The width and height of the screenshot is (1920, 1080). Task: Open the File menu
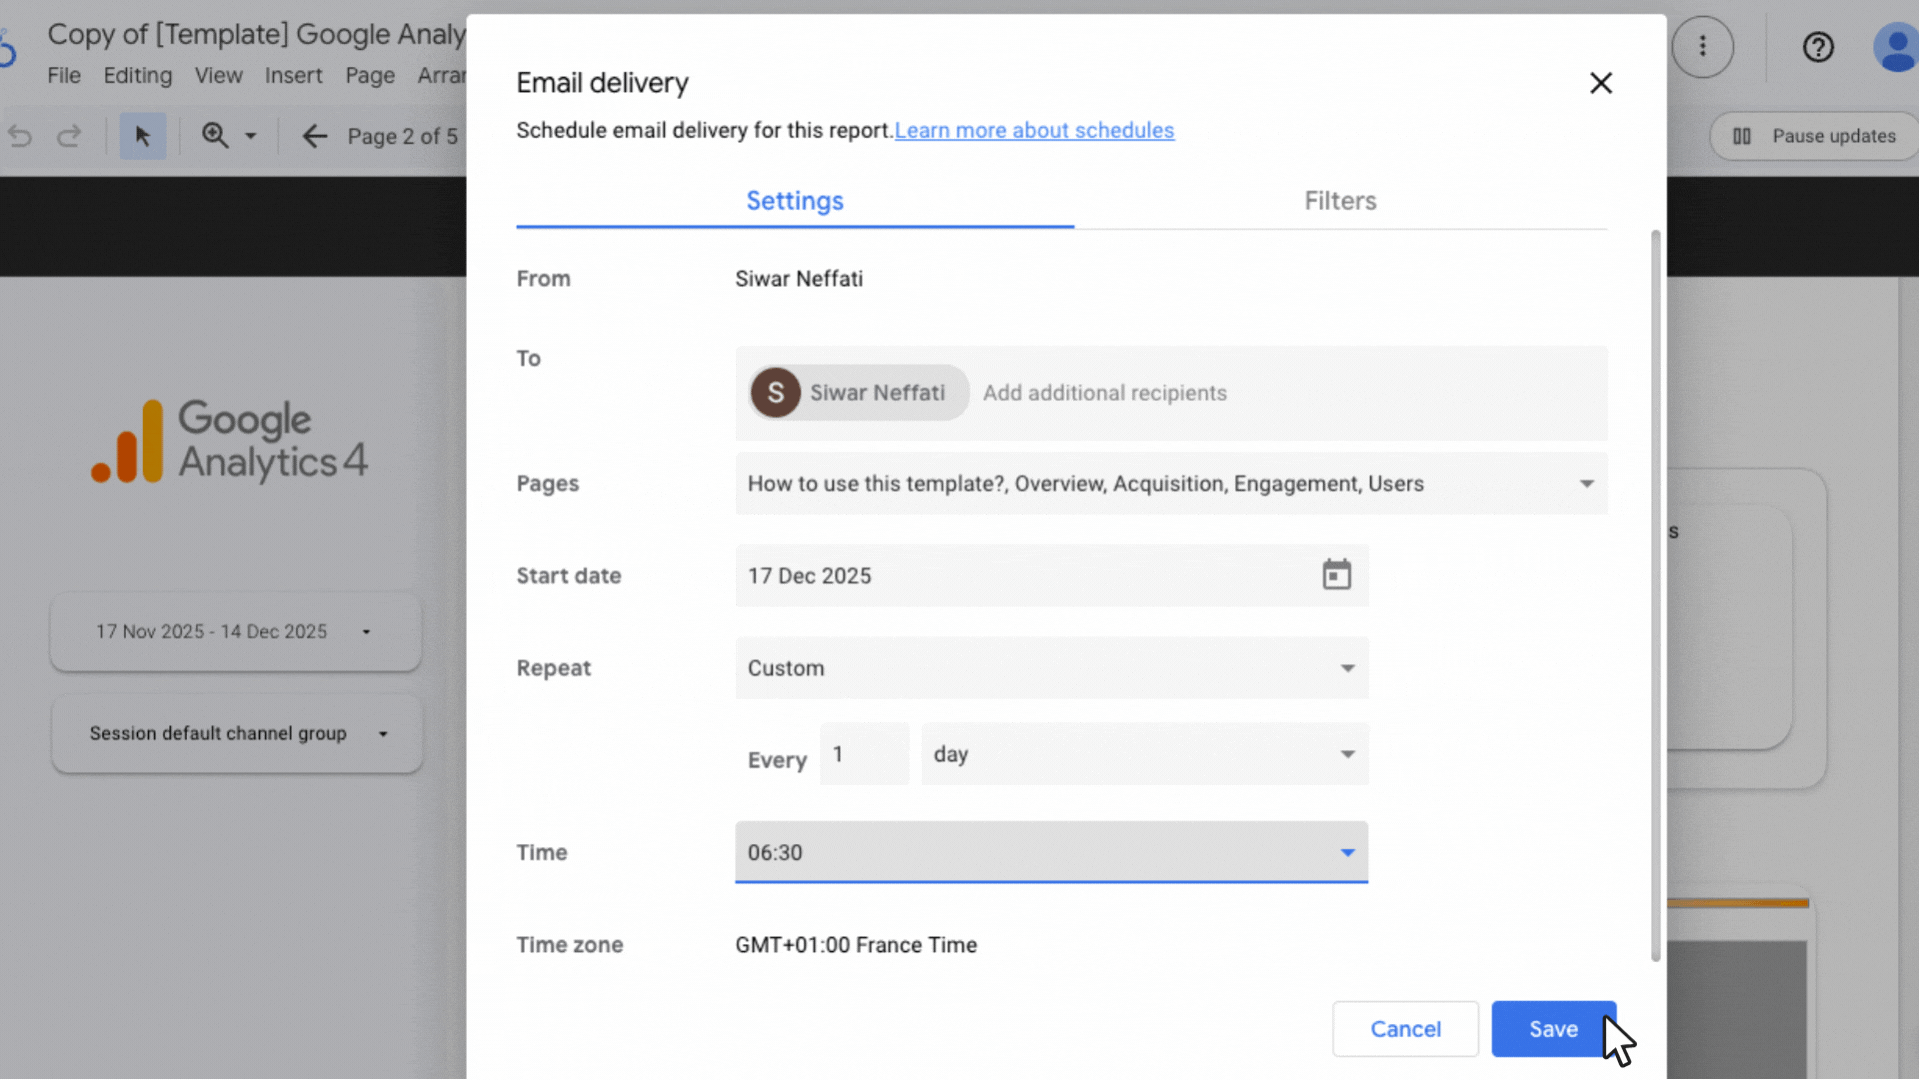click(x=63, y=75)
